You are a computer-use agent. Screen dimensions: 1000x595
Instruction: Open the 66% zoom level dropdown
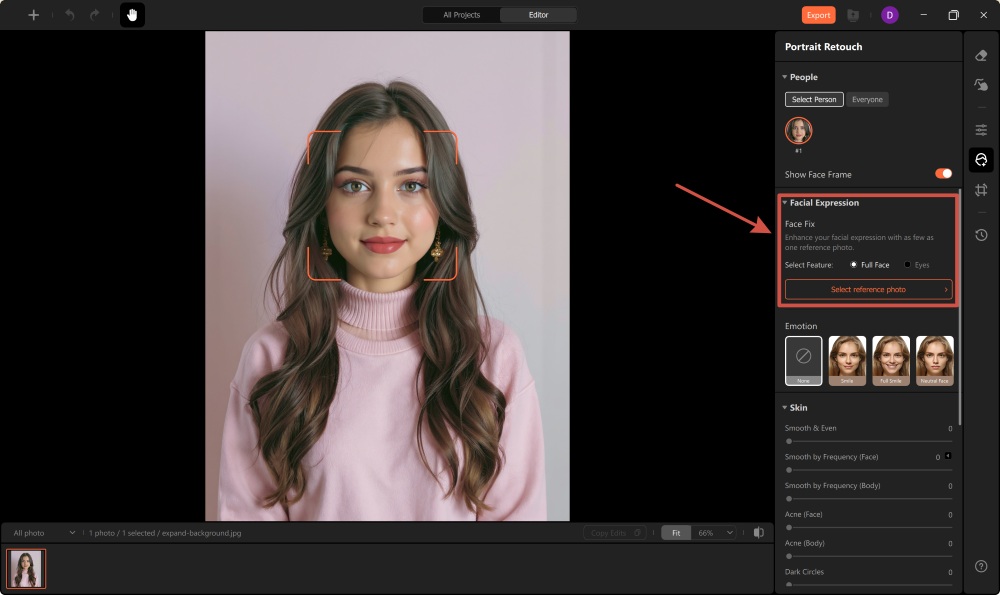click(x=712, y=532)
